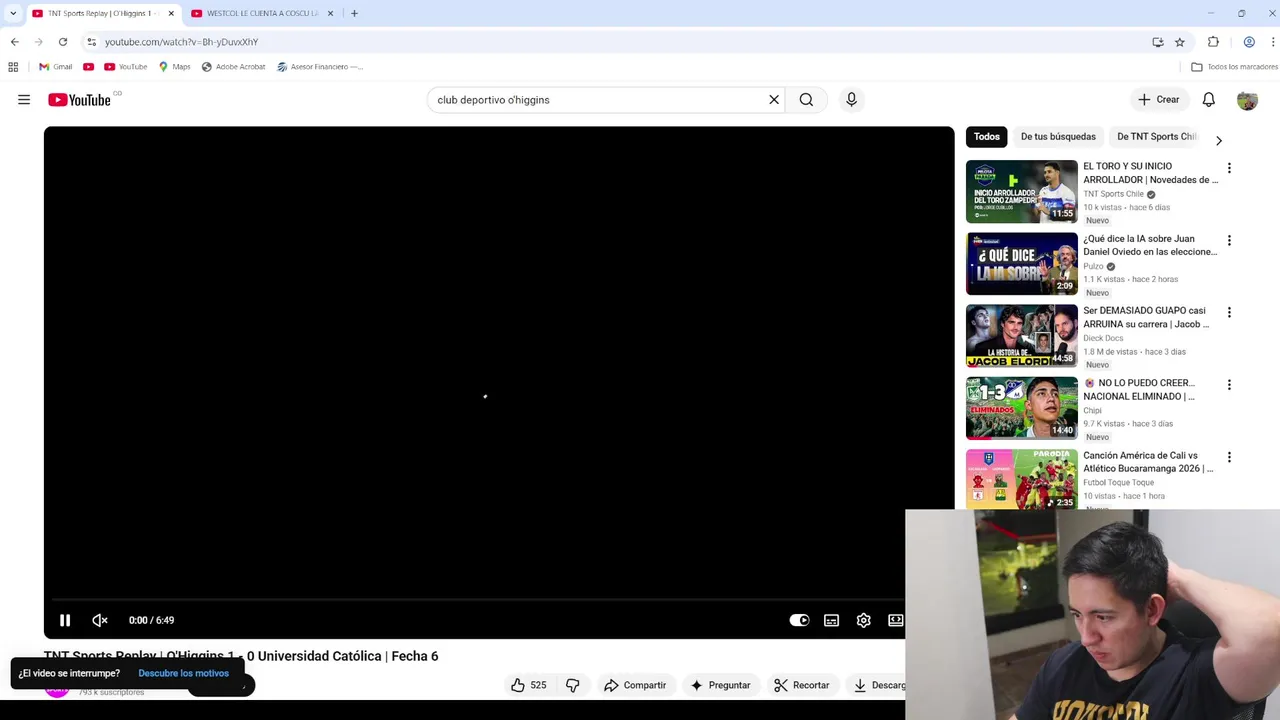This screenshot has height=720, width=1280.
Task: Open the YouTube bookmark labeled YouTube
Action: (125, 67)
